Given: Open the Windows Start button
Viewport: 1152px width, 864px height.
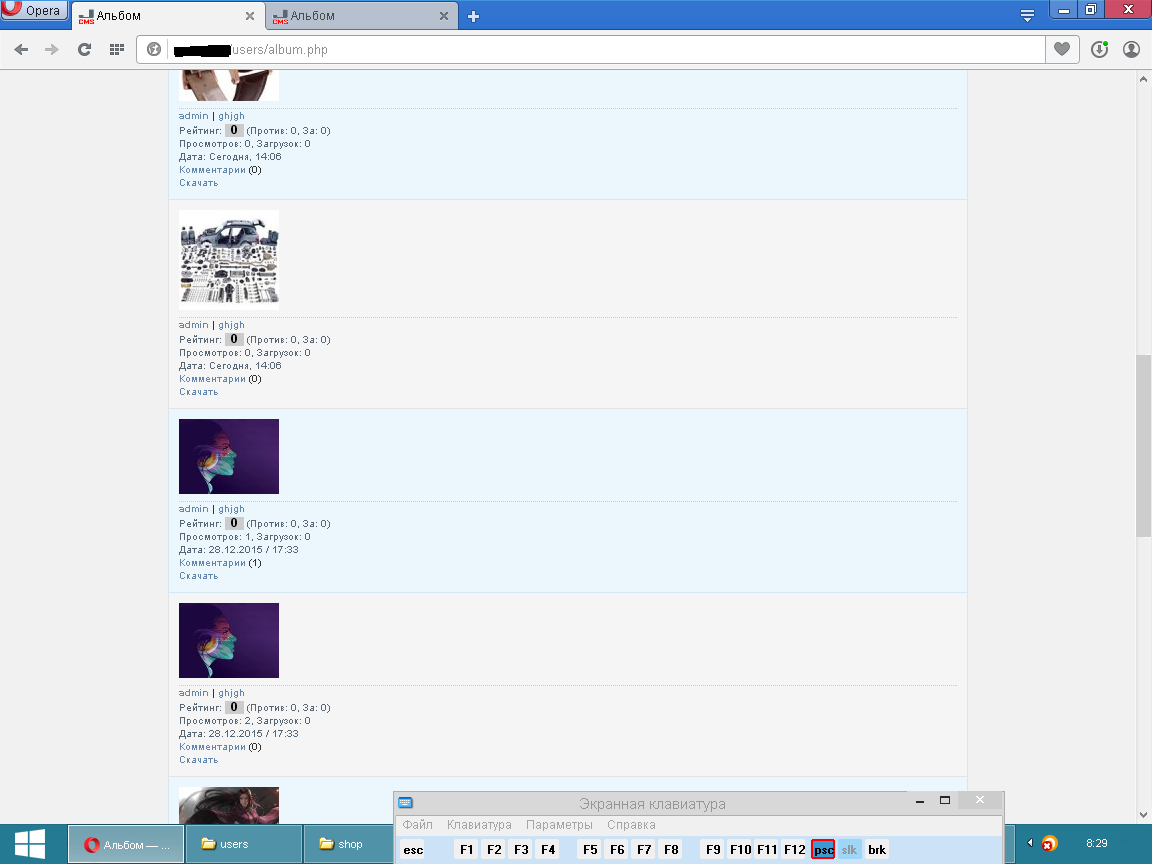Looking at the screenshot, I should pos(29,844).
